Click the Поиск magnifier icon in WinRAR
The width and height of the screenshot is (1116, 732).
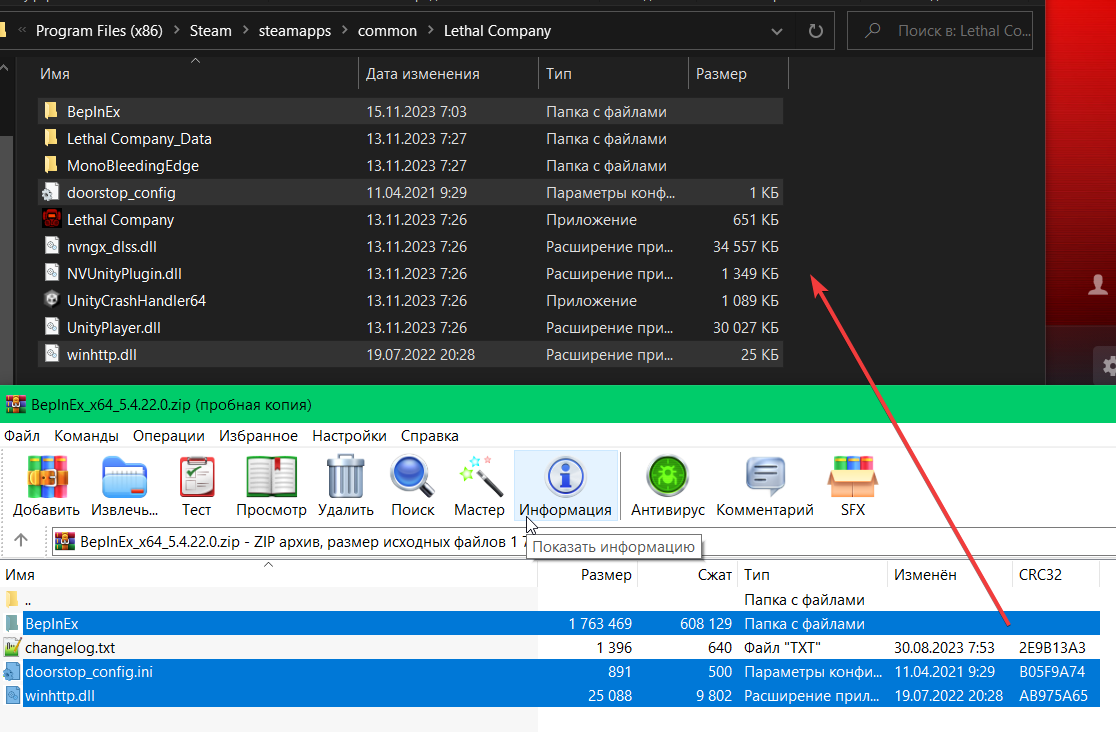[413, 476]
